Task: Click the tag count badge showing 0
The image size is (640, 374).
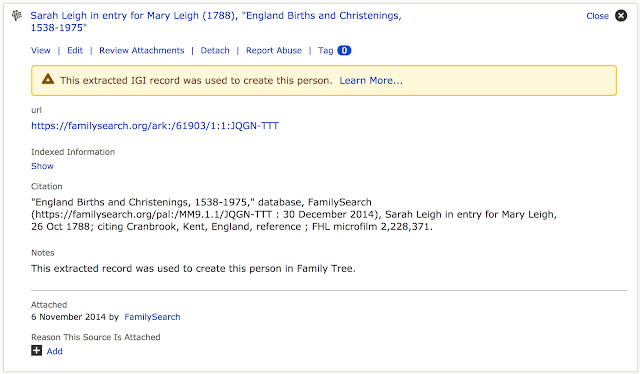Action: (x=344, y=50)
